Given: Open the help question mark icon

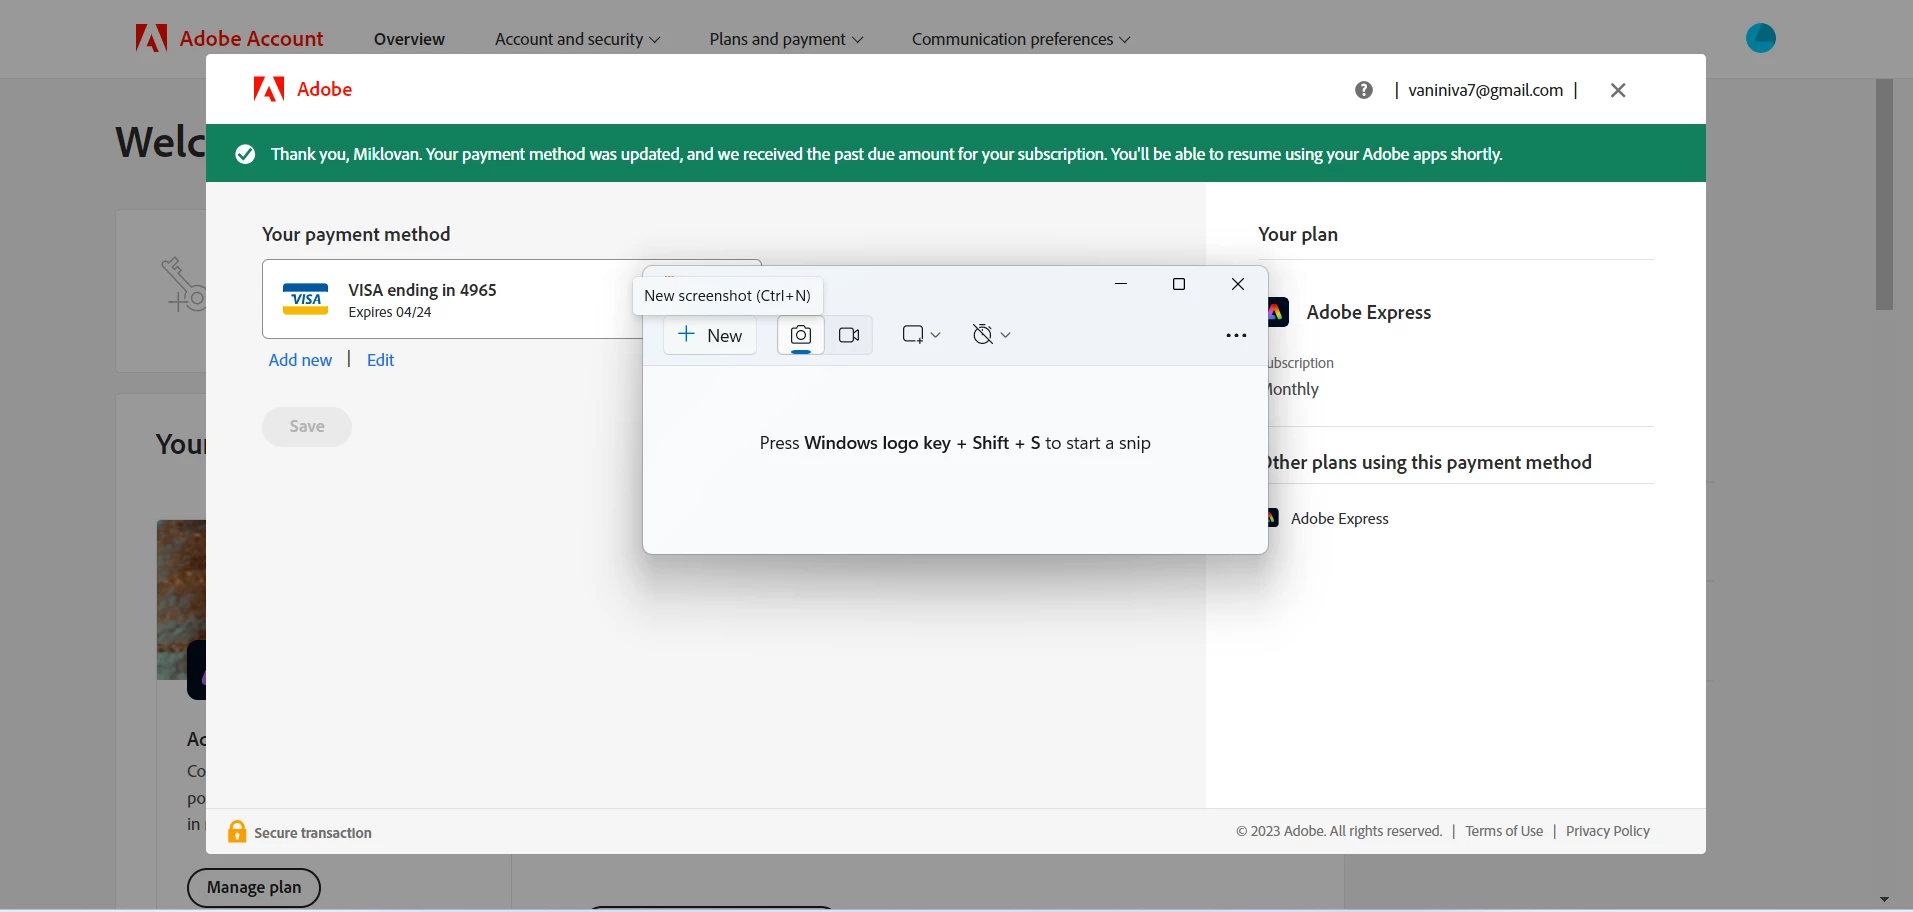Looking at the screenshot, I should pyautogui.click(x=1364, y=90).
